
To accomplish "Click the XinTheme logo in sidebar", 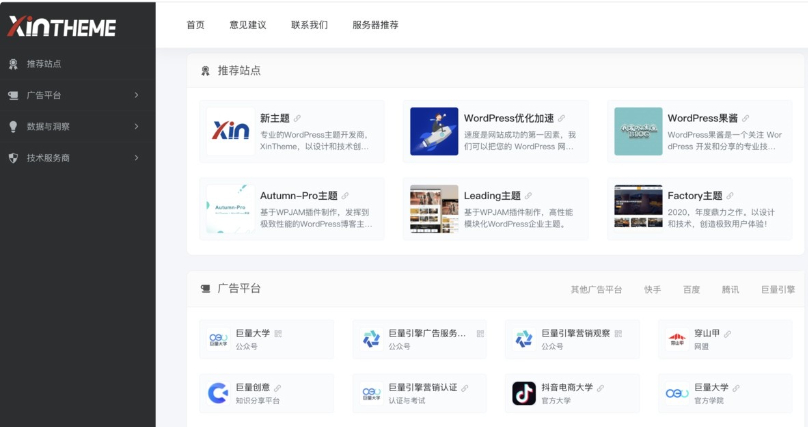I will coord(61,26).
